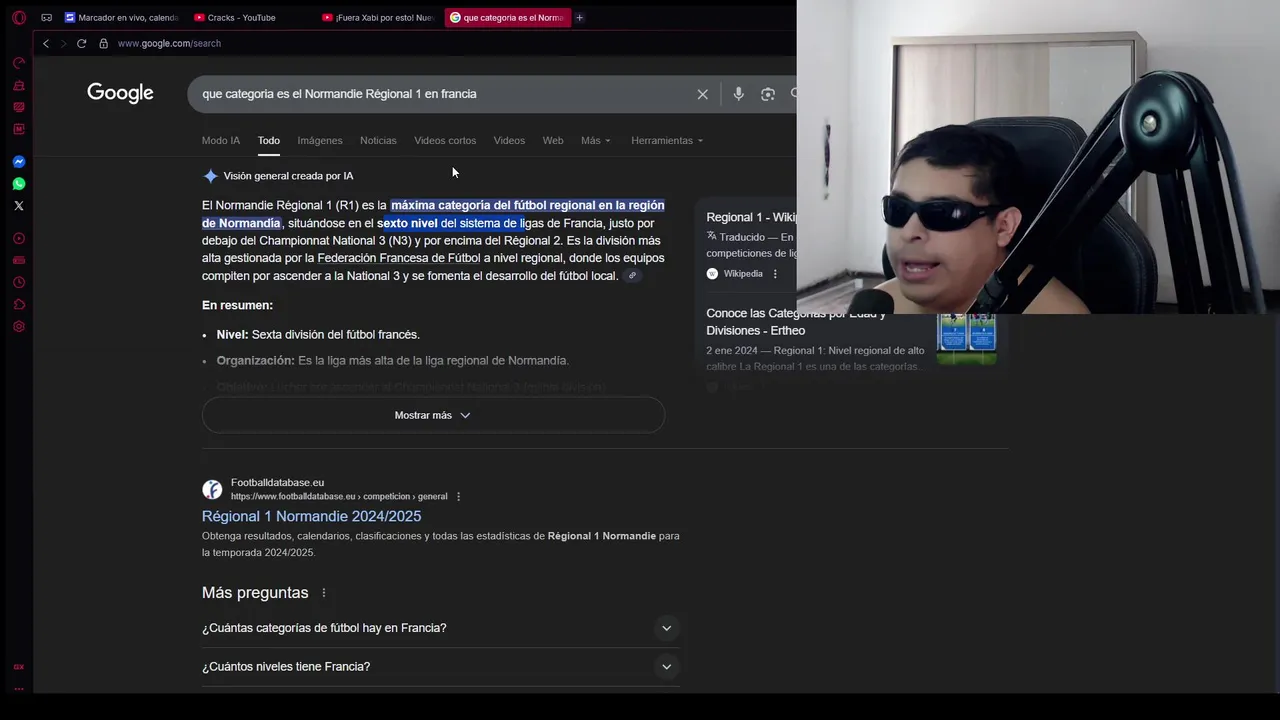The height and width of the screenshot is (720, 1280).
Task: Expand Mostrar más in AI overview
Action: [433, 415]
